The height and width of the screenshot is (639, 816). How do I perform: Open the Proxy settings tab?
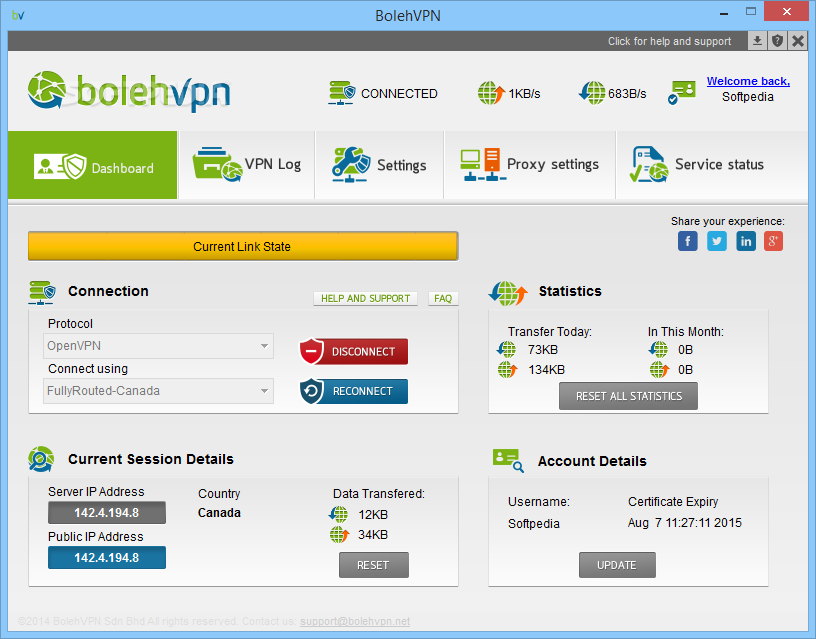(530, 165)
